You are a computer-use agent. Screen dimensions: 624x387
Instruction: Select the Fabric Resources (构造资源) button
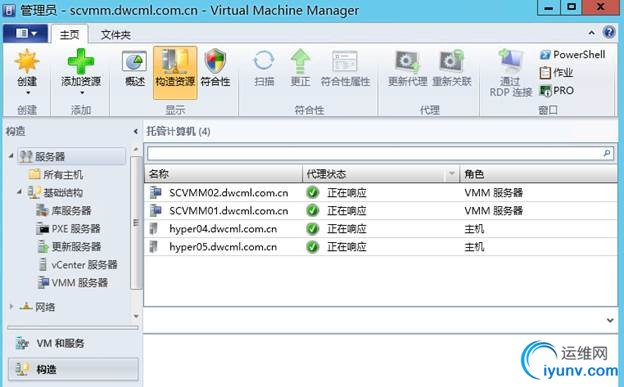coord(175,72)
